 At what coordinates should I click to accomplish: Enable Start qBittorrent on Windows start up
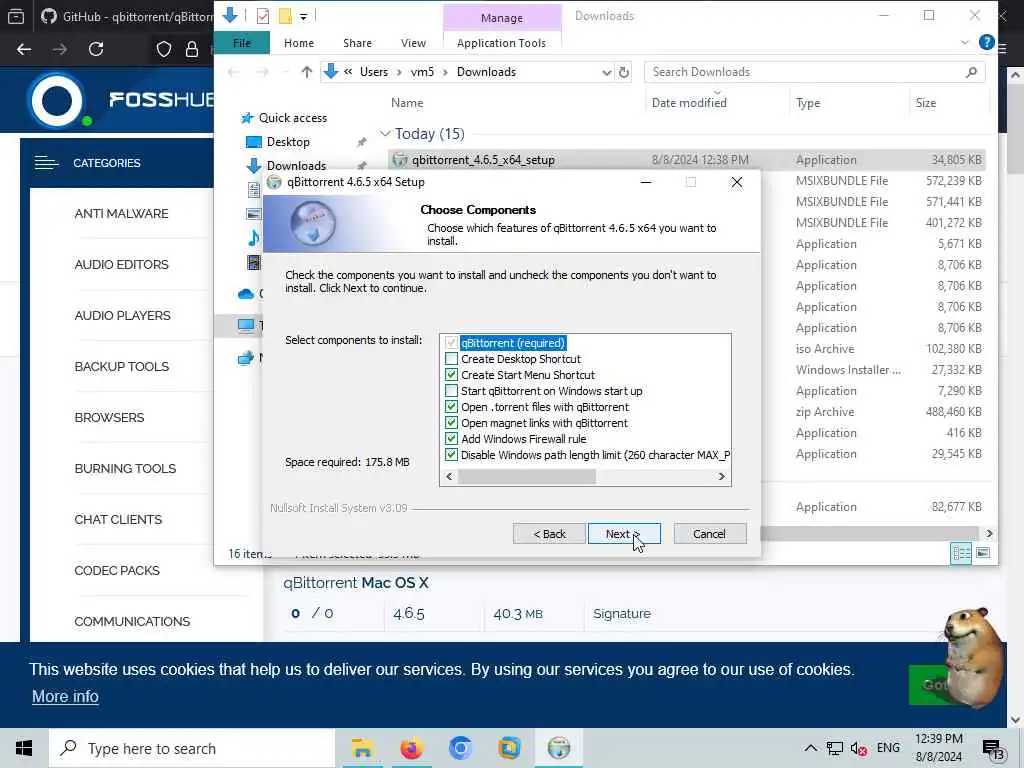pos(451,391)
